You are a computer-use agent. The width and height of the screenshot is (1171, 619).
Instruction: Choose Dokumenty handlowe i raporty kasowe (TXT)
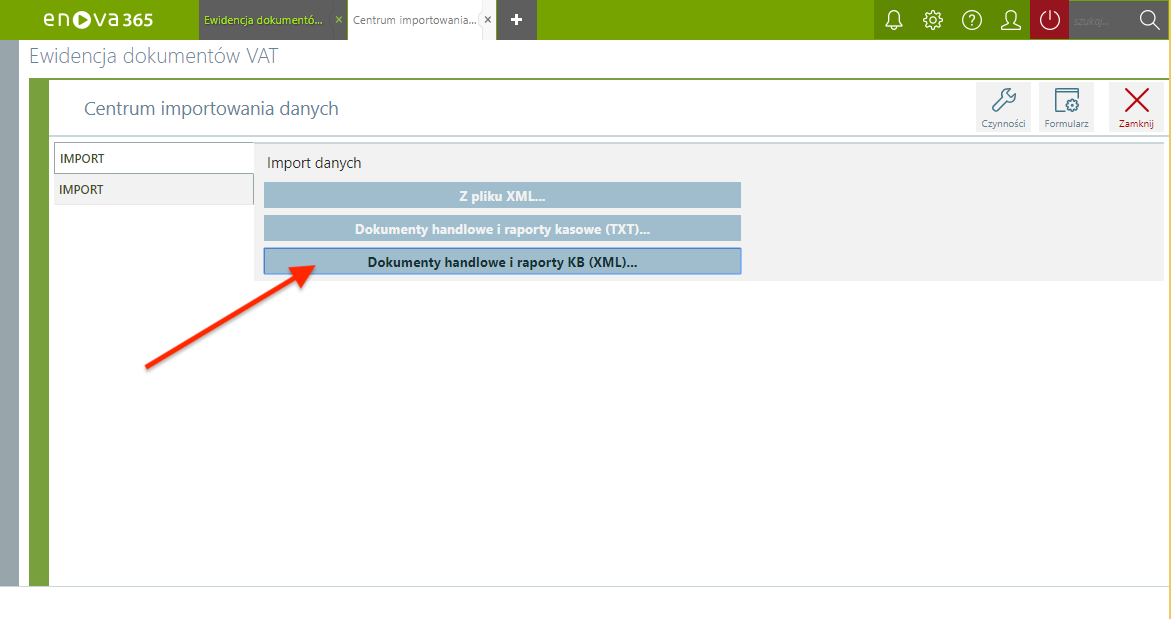(x=502, y=229)
